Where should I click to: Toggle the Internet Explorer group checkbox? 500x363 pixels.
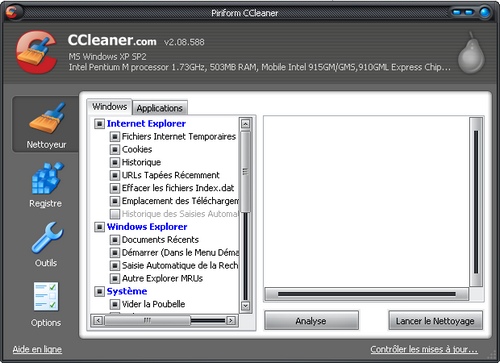coord(99,124)
